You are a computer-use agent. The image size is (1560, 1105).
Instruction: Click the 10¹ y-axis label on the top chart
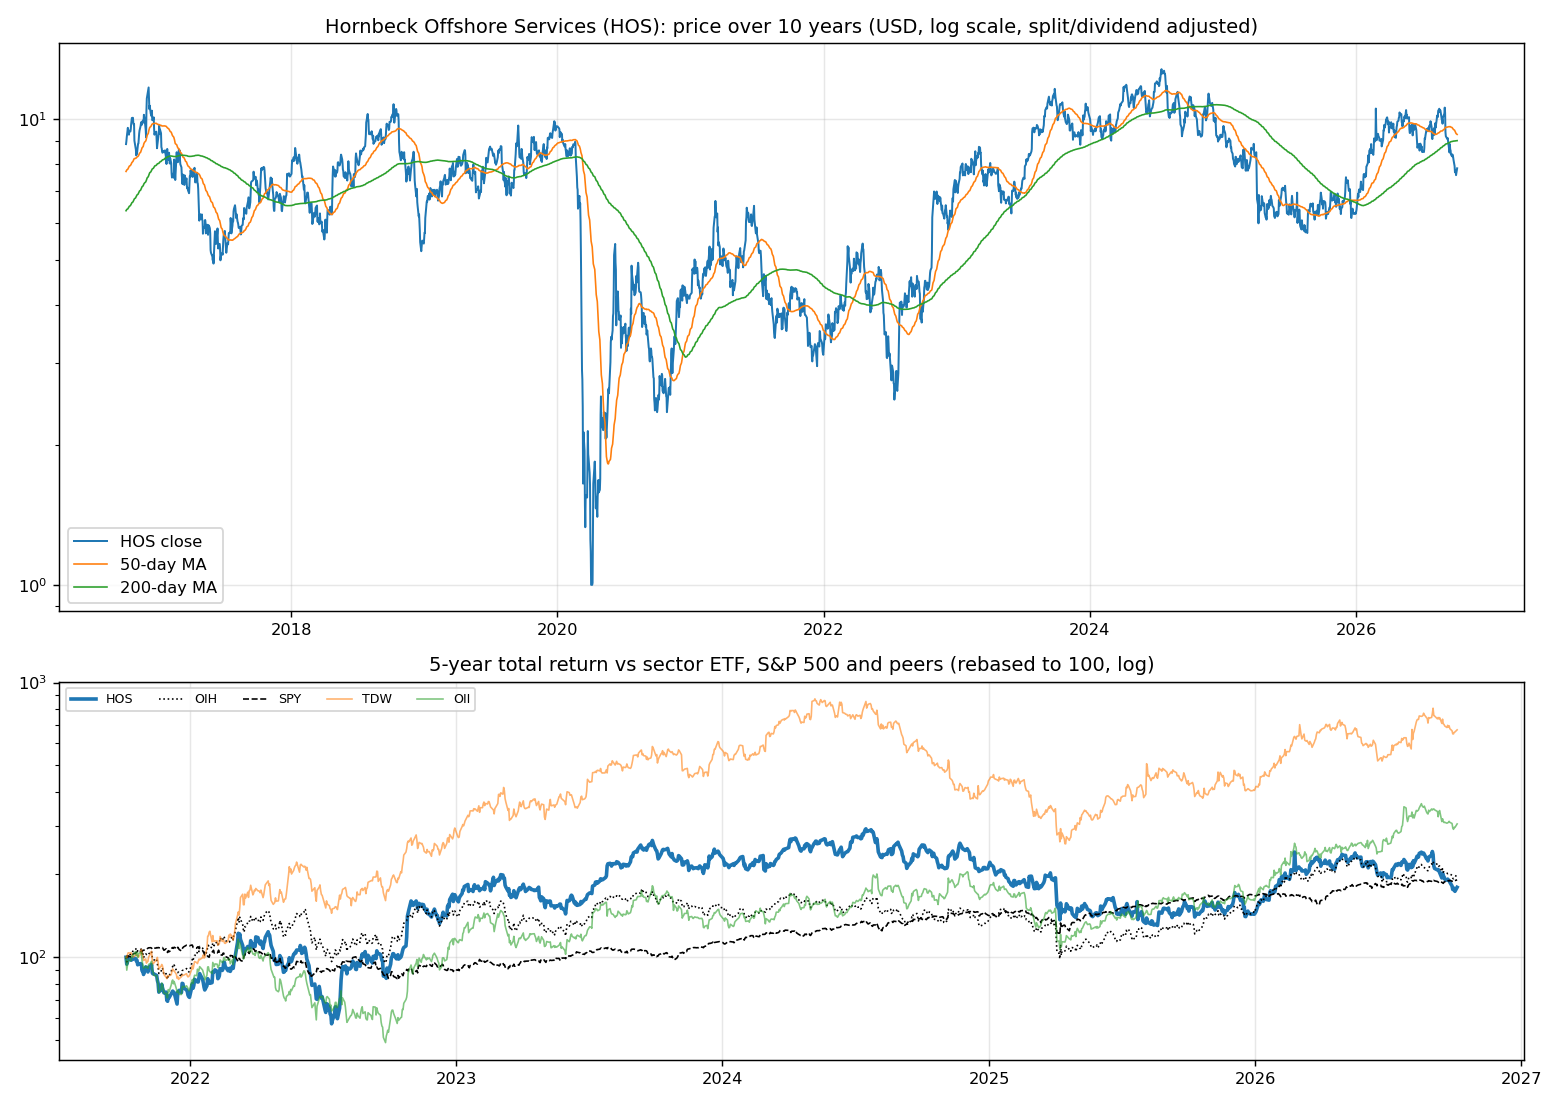tap(33, 119)
